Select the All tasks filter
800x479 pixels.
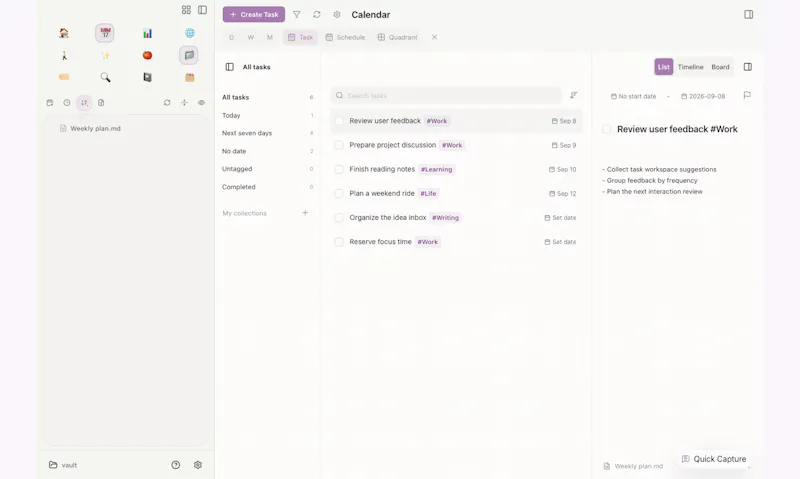click(x=267, y=97)
